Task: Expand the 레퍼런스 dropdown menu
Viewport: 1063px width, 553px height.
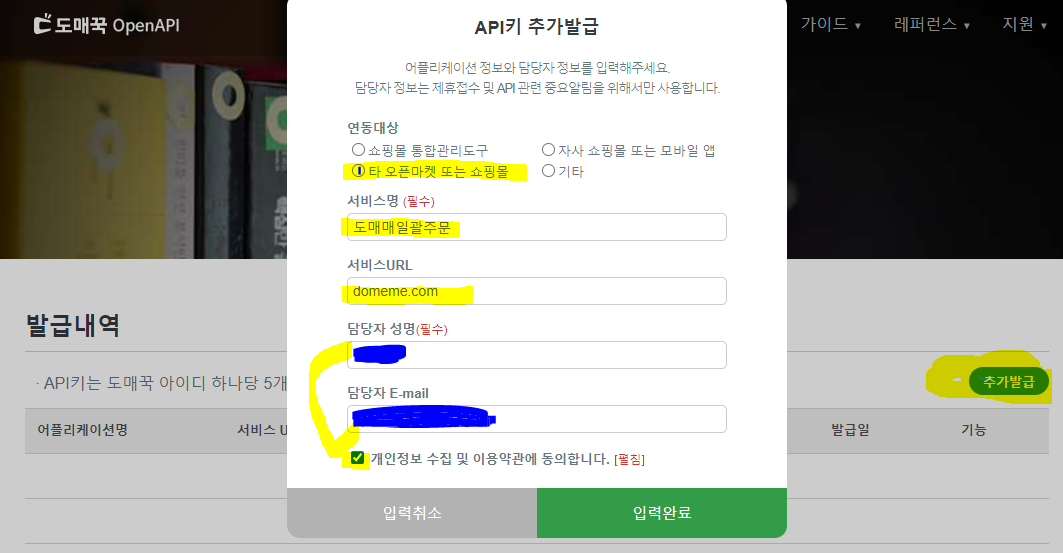Action: tap(932, 24)
